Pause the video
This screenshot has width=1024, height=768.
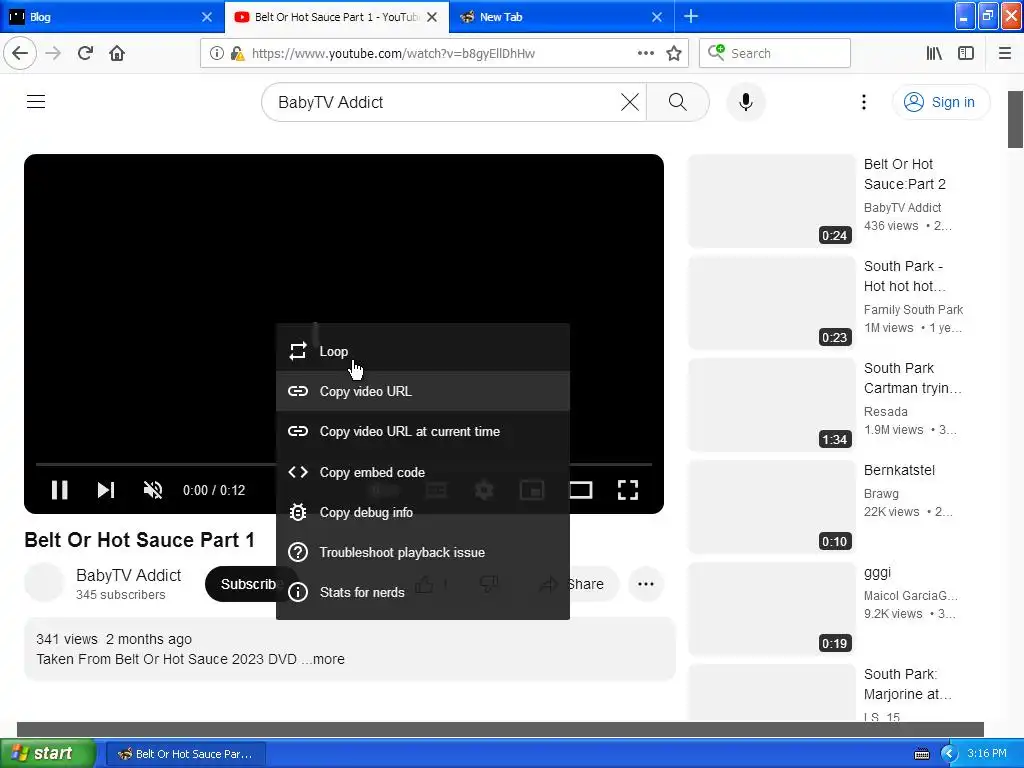59,490
